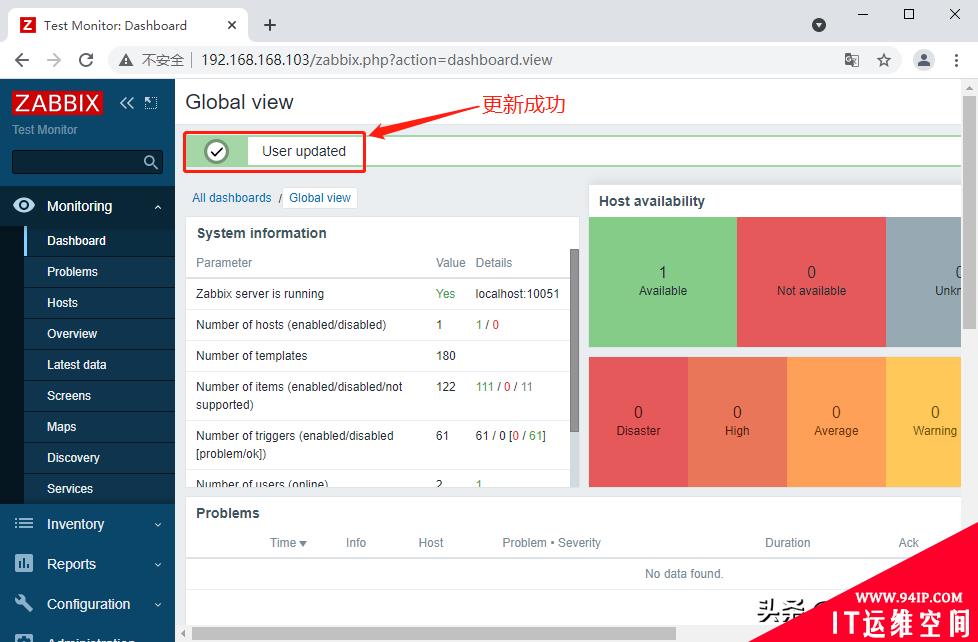Click green Available host tile
Viewport: 978px width, 642px height.
pyautogui.click(x=662, y=281)
